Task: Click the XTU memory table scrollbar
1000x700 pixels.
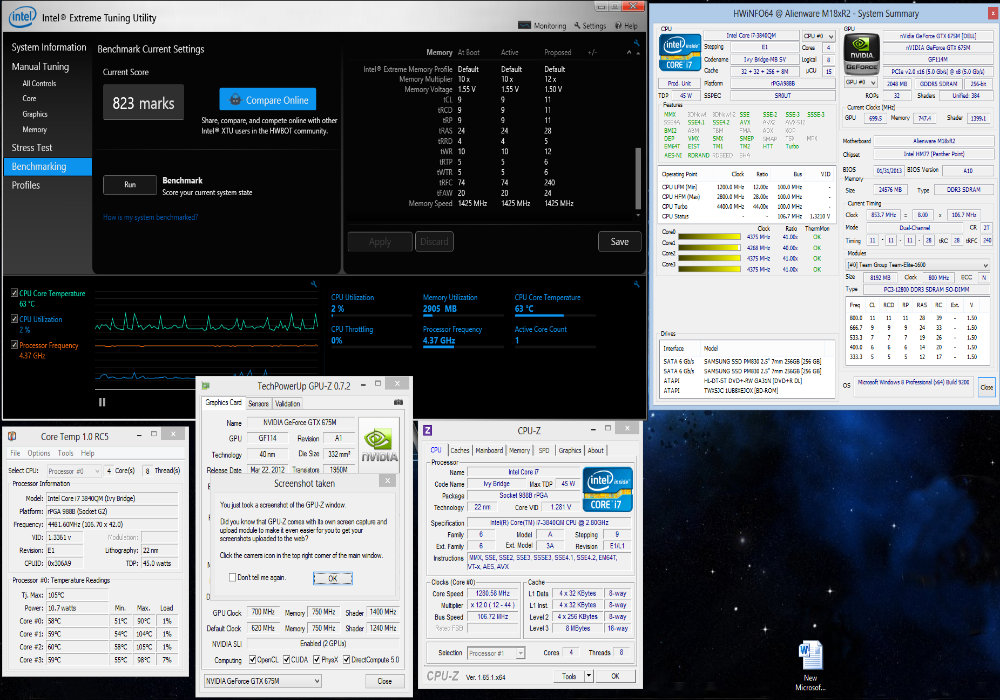Action: pos(638,179)
